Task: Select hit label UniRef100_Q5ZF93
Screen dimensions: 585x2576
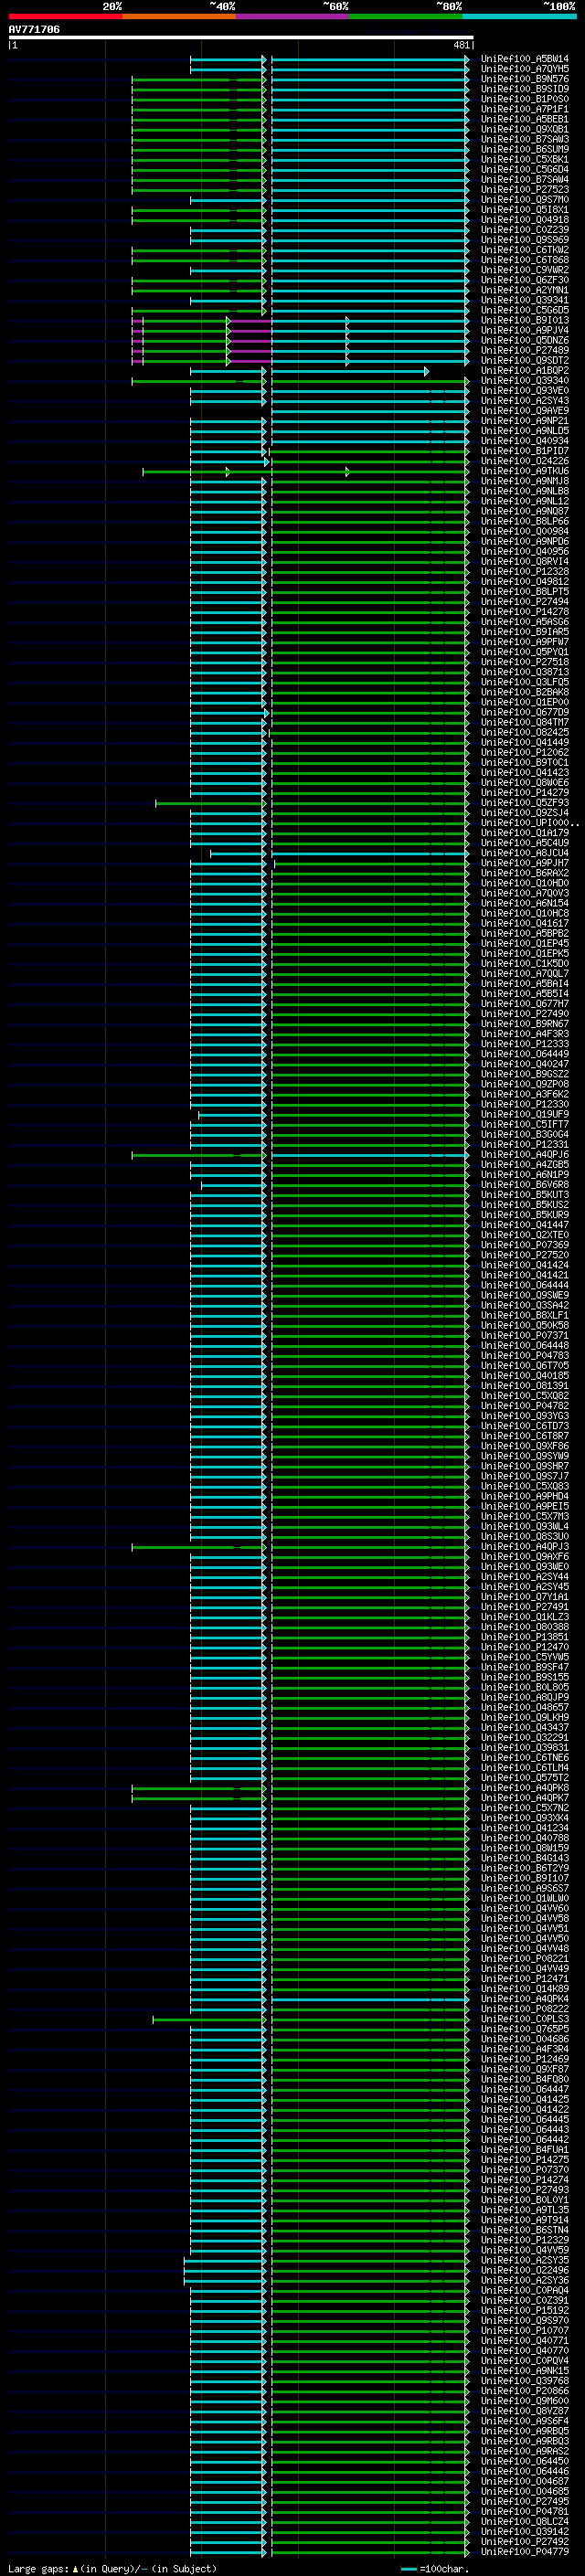Action: click(525, 803)
